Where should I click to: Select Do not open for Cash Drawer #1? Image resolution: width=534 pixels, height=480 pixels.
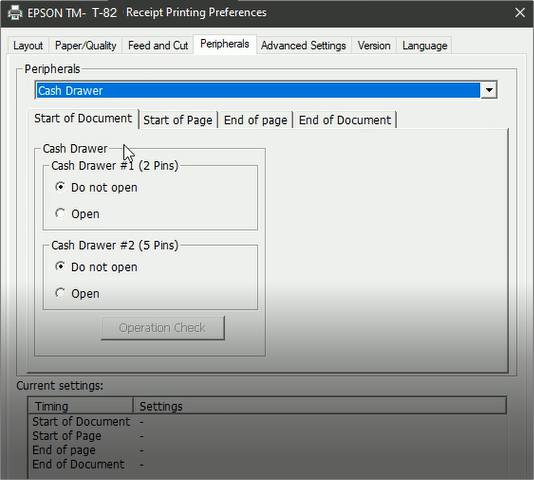pos(96,187)
